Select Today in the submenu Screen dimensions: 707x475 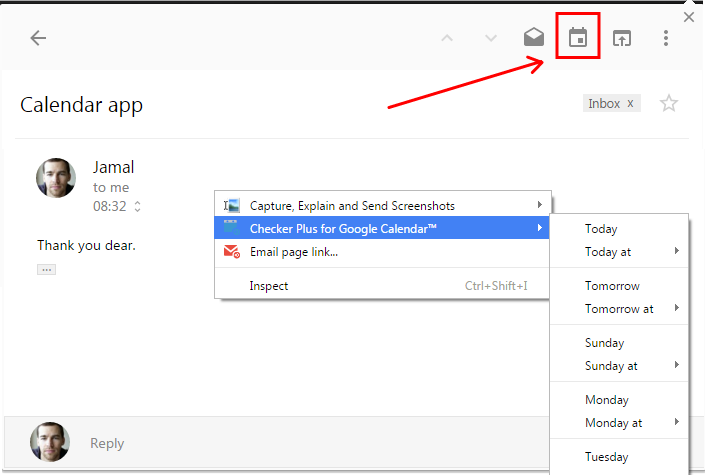620,228
